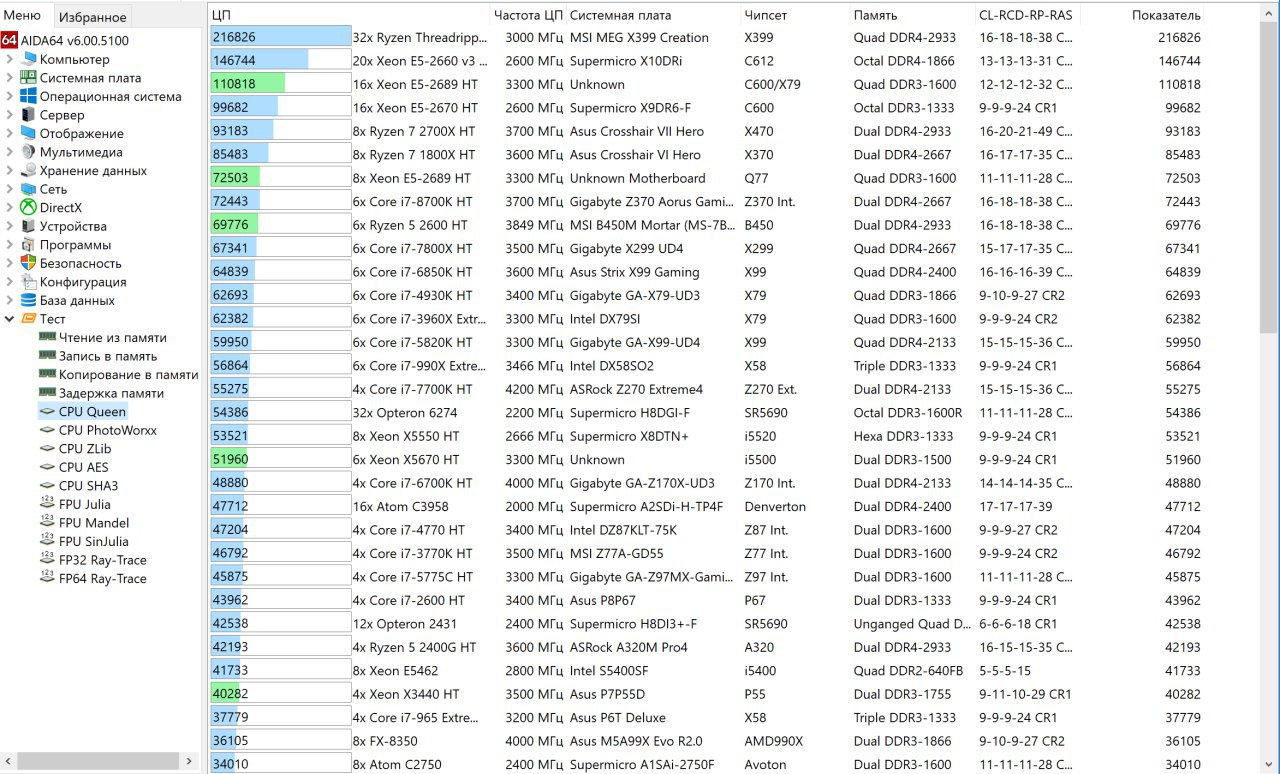The image size is (1280, 774).
Task: Sort by the Частота ЦП column header
Action: point(528,15)
